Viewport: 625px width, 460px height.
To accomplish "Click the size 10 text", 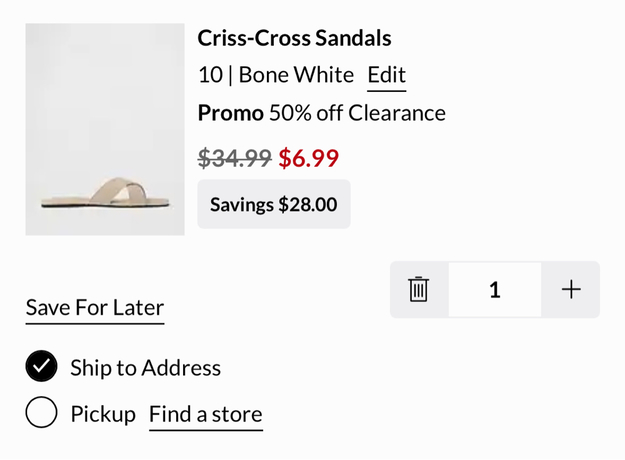I will 210,75.
